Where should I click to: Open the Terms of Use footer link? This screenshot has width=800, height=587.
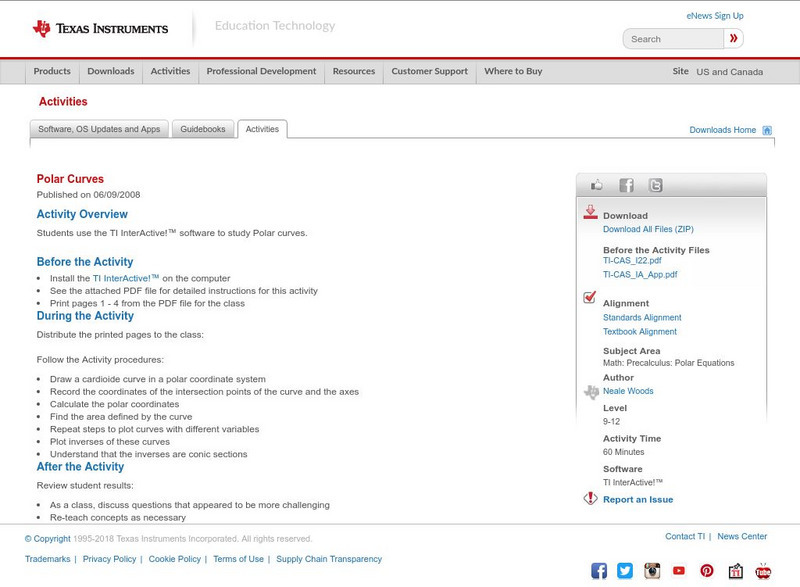(x=238, y=559)
